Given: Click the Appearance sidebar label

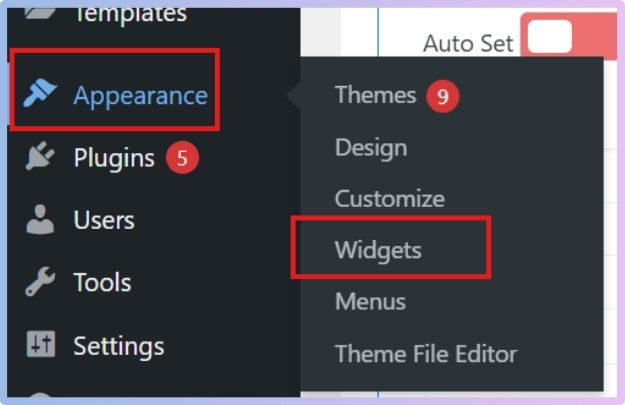Looking at the screenshot, I should pos(140,96).
